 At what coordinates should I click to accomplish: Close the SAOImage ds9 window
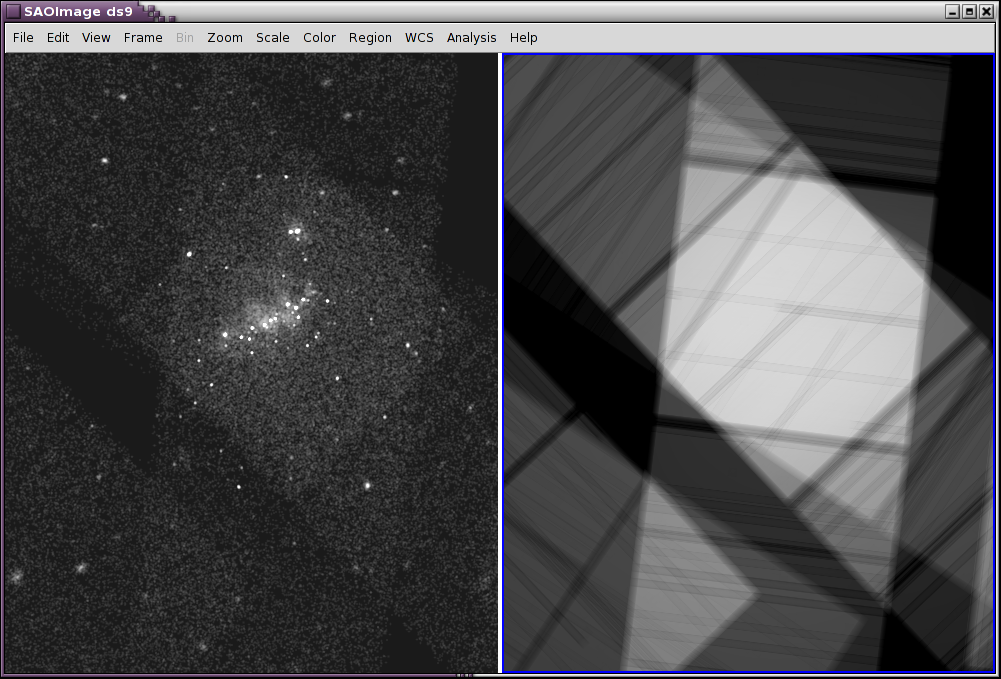click(x=986, y=11)
